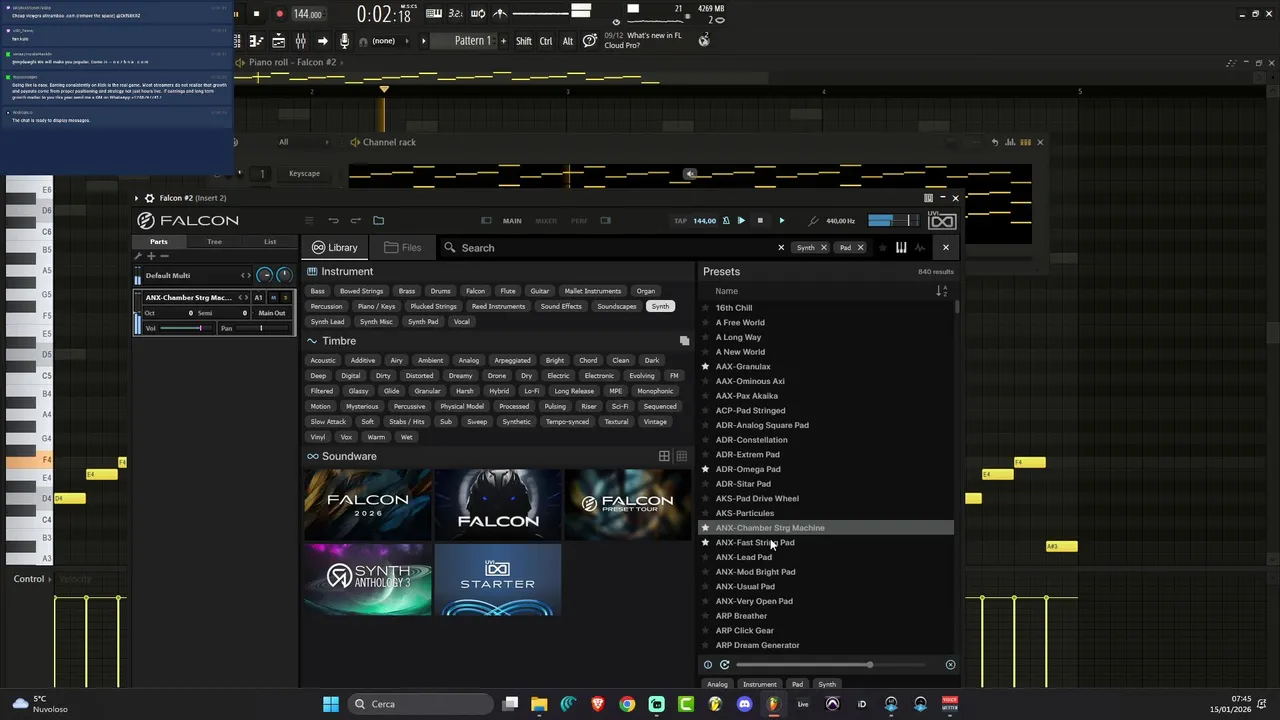Switch Falcon to MIXER view
This screenshot has height=720, width=1280.
[x=546, y=221]
